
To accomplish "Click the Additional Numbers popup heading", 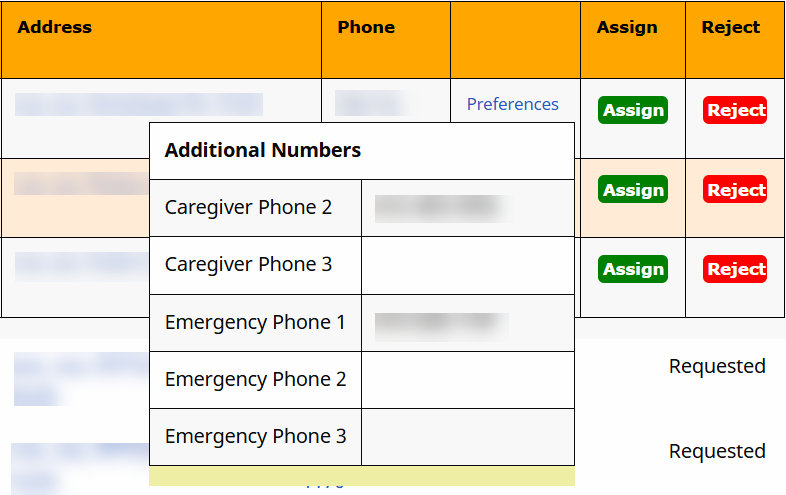I will 263,151.
